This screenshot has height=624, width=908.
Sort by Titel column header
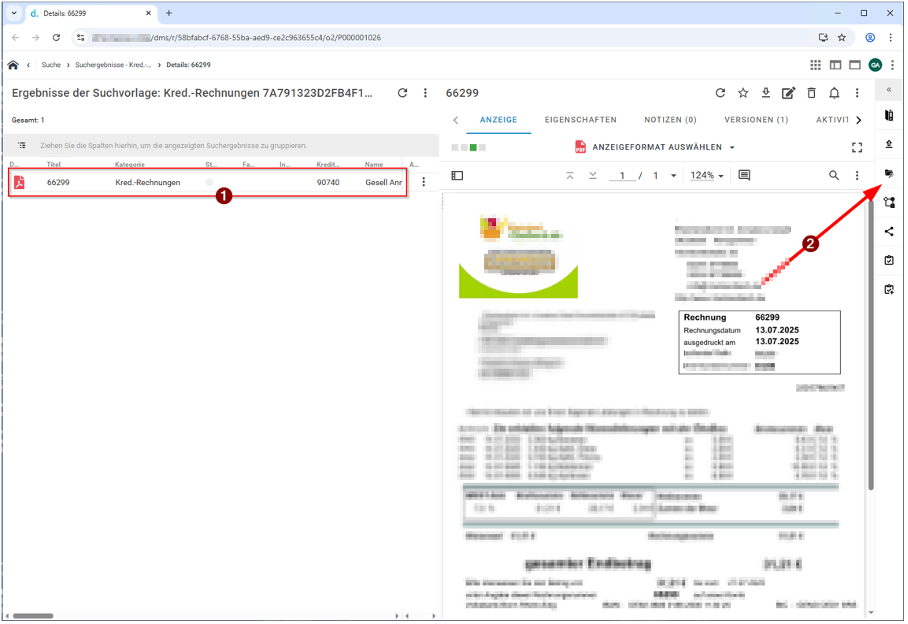(x=53, y=164)
